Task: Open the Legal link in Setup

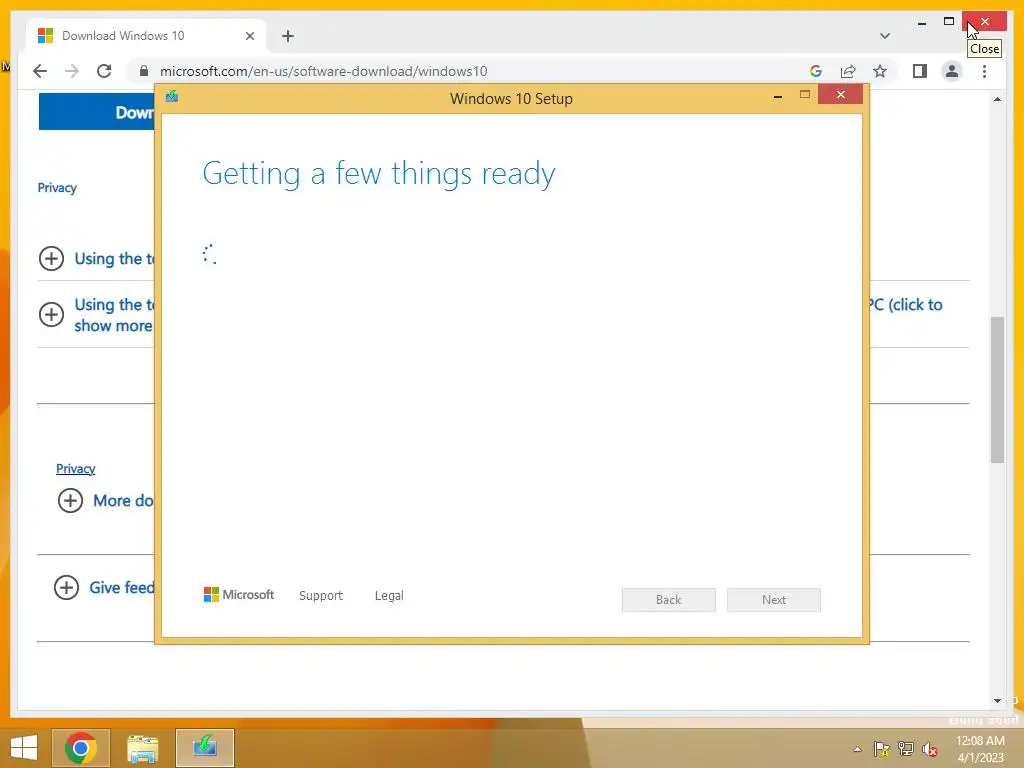Action: pos(389,596)
